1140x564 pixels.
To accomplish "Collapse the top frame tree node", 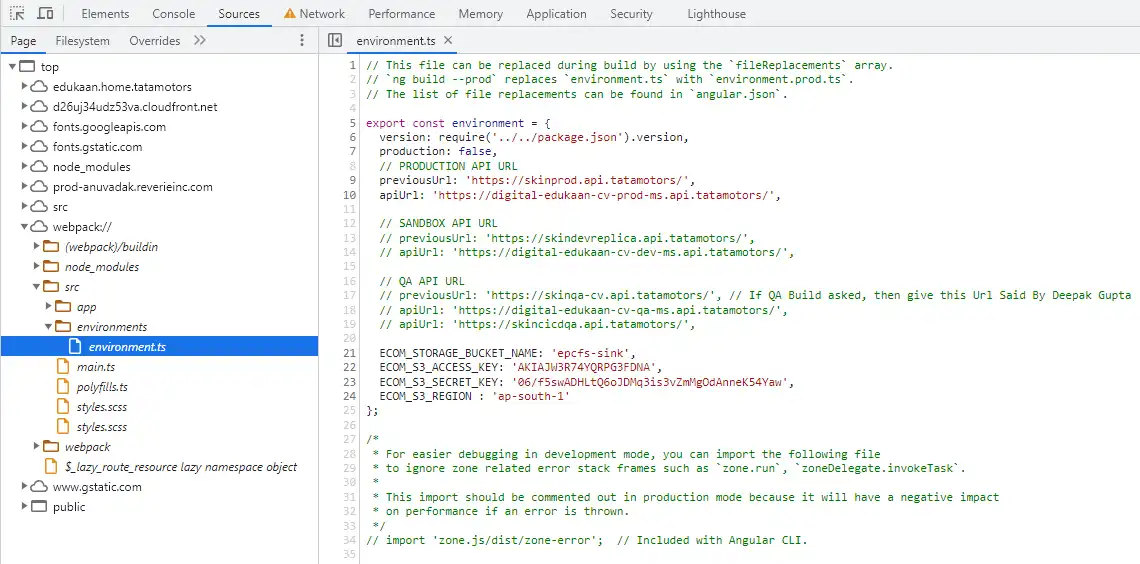I will click(x=13, y=67).
